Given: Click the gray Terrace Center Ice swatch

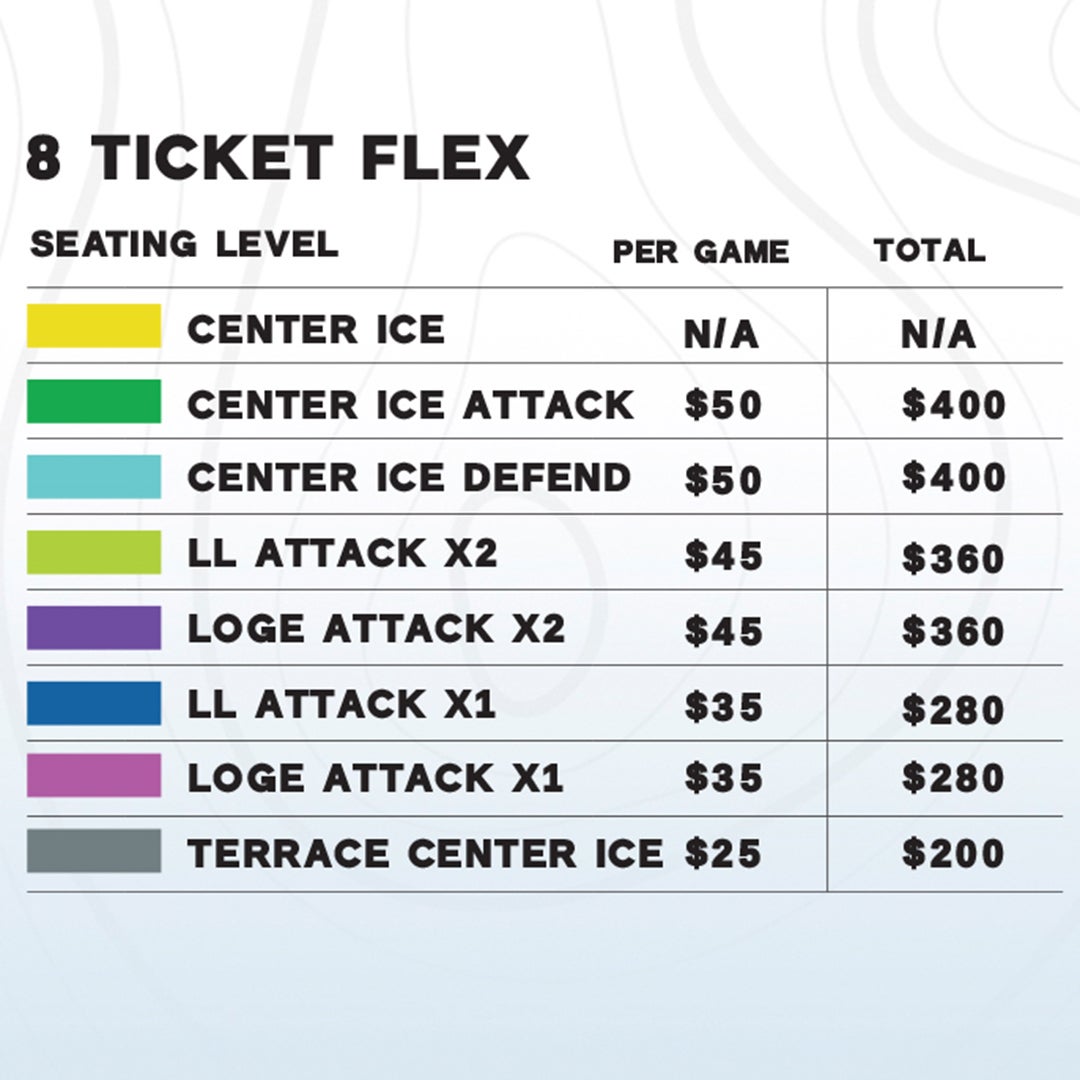Looking at the screenshot, I should pyautogui.click(x=94, y=851).
